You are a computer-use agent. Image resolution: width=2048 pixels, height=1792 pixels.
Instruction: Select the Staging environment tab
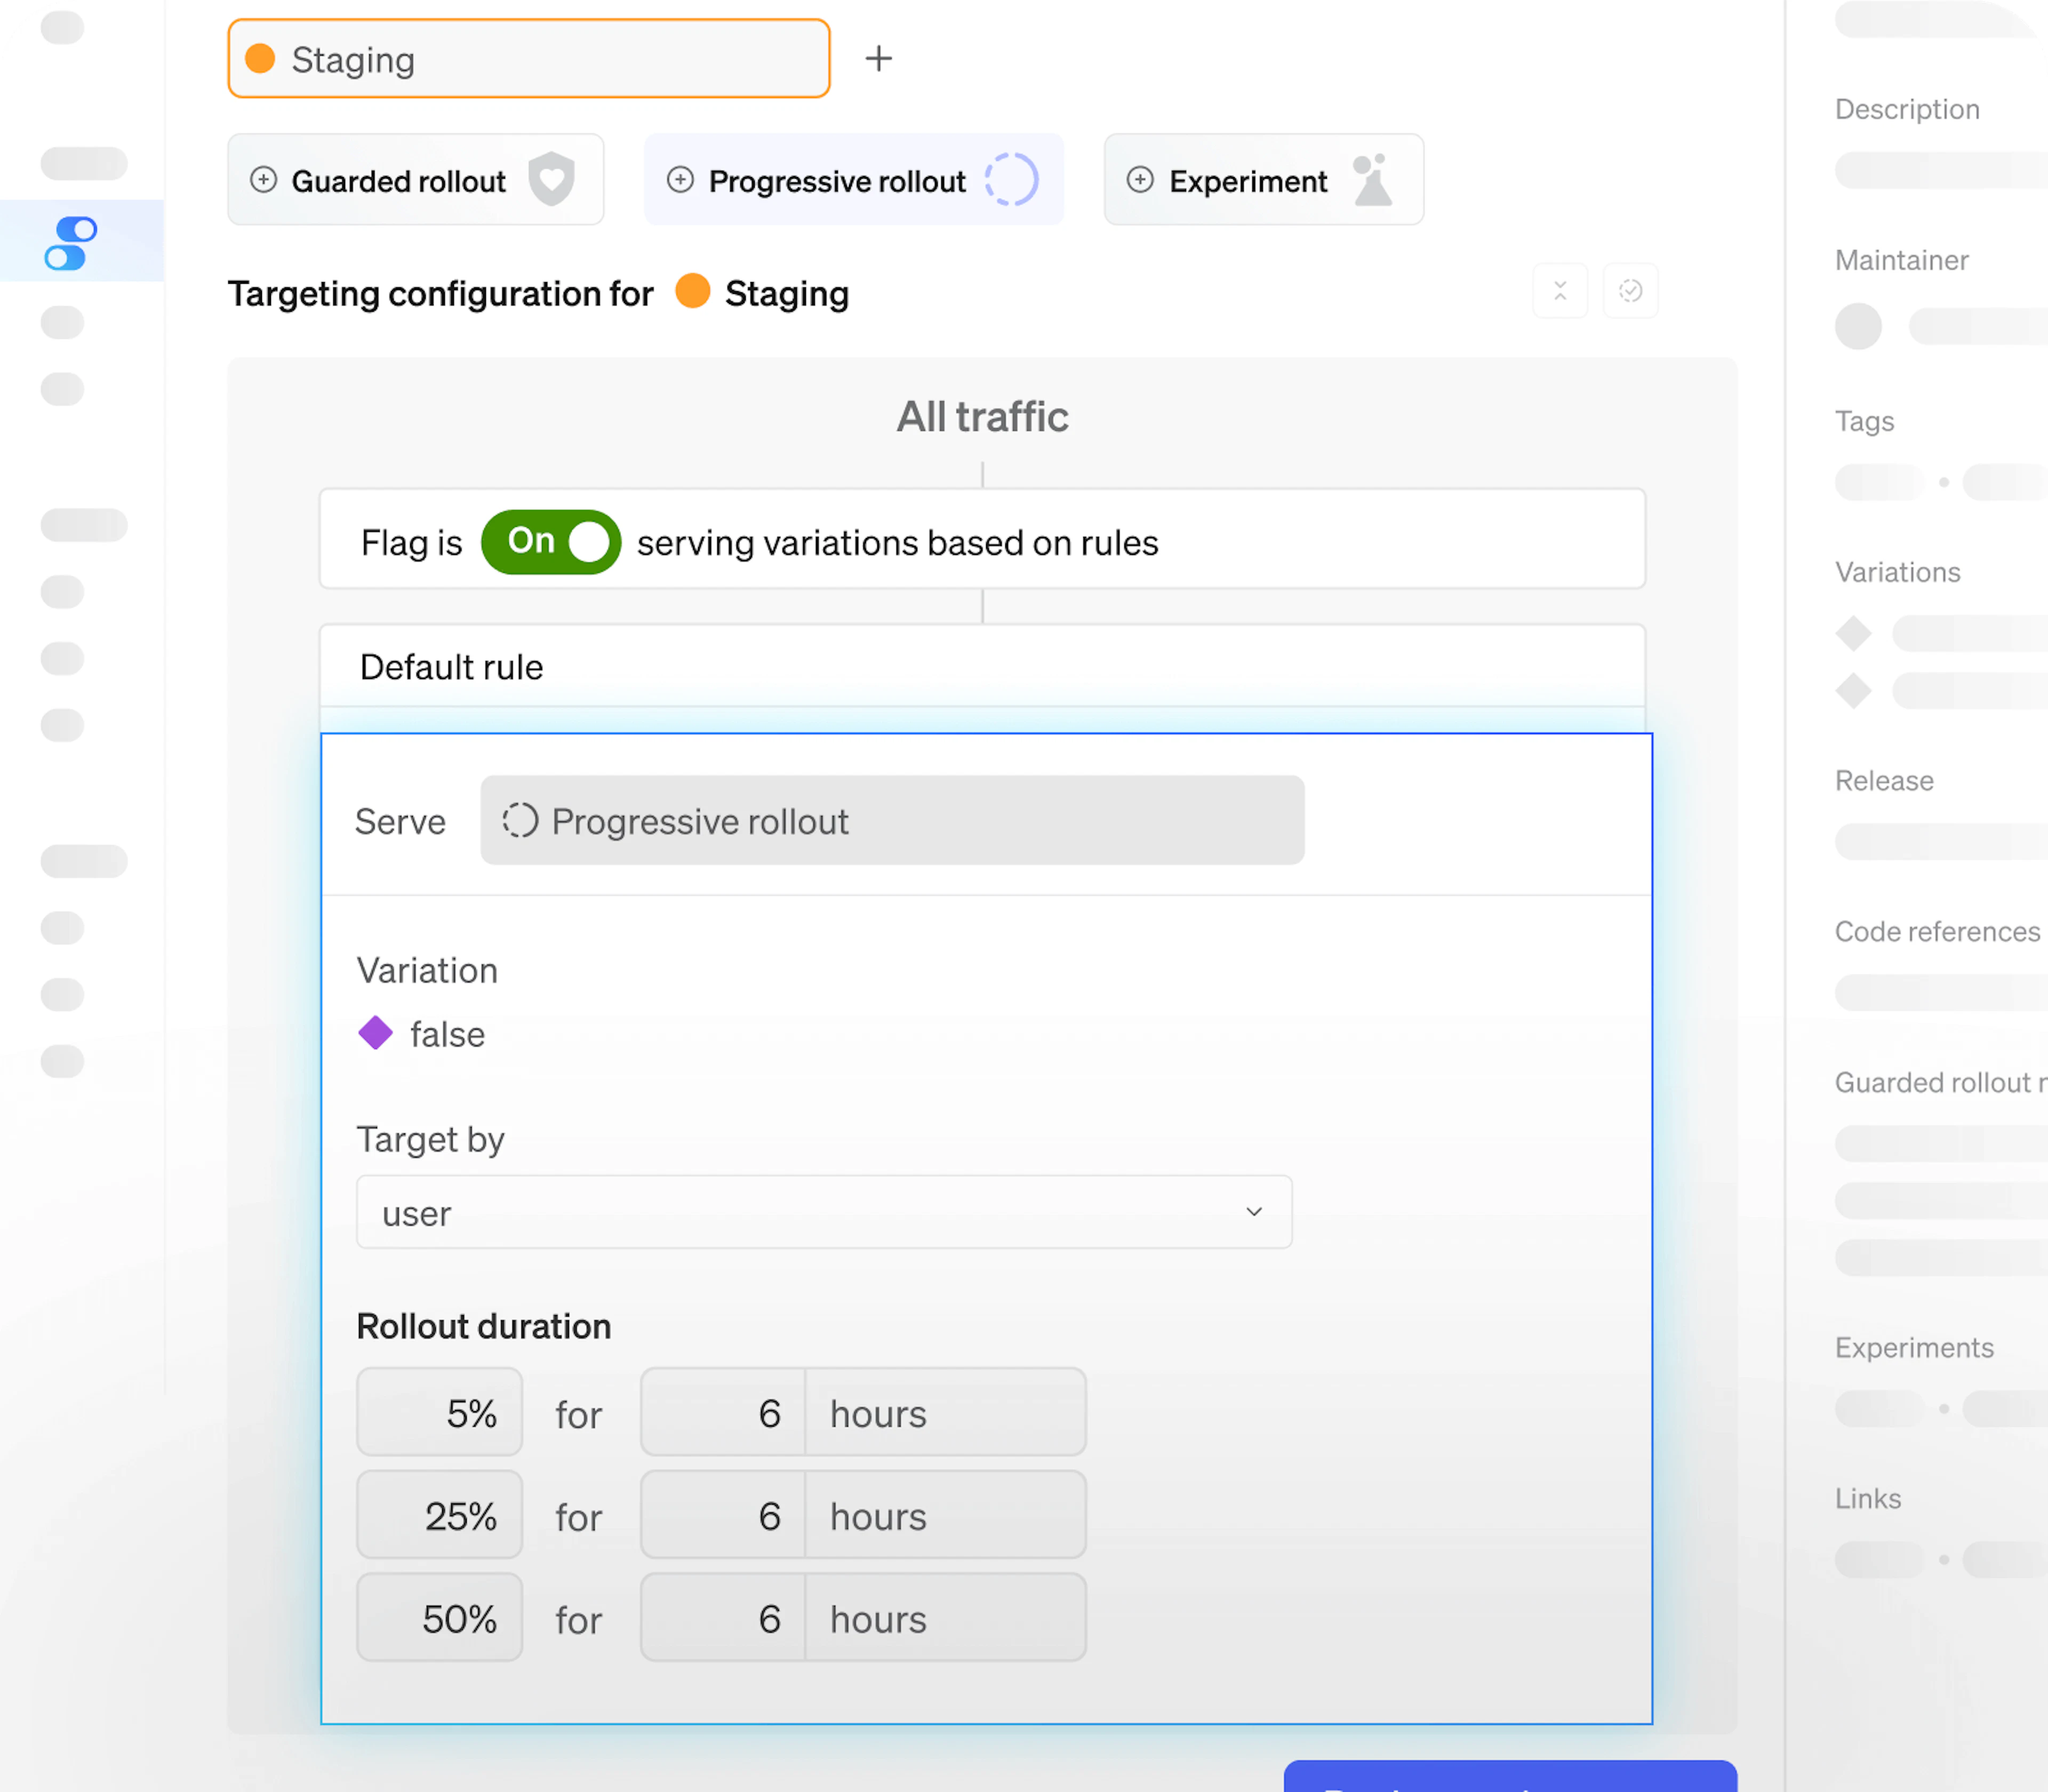click(528, 59)
